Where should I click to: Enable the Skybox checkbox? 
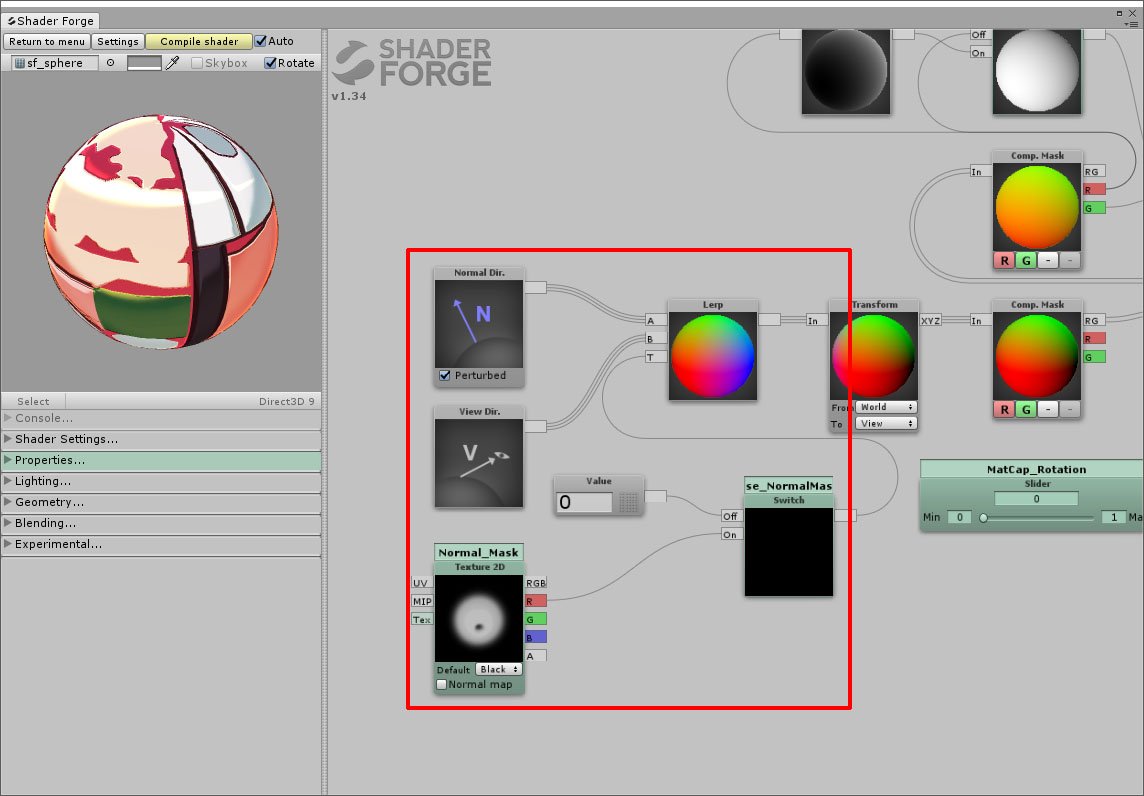click(x=196, y=63)
